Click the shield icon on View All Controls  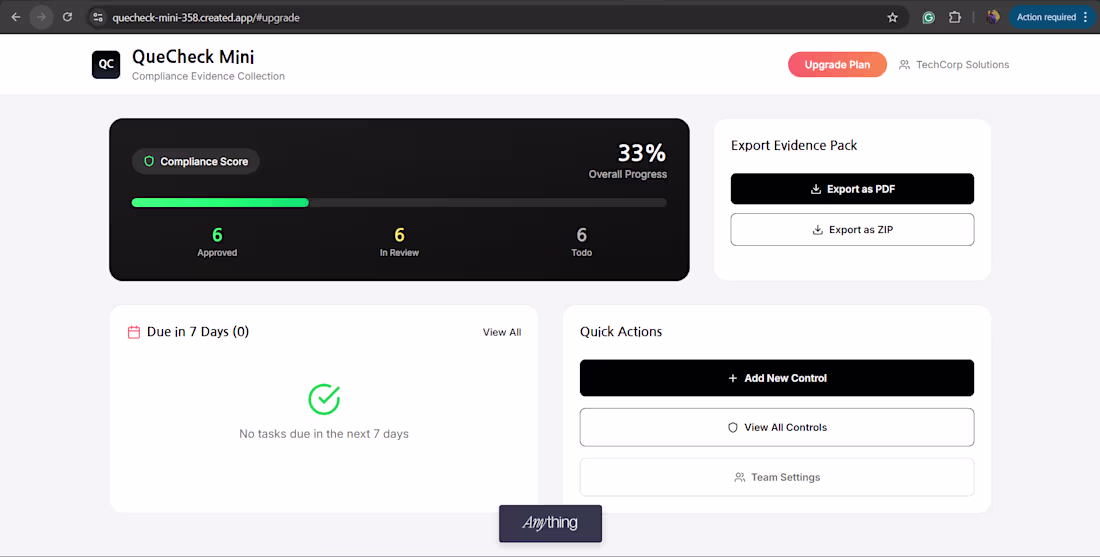click(732, 427)
